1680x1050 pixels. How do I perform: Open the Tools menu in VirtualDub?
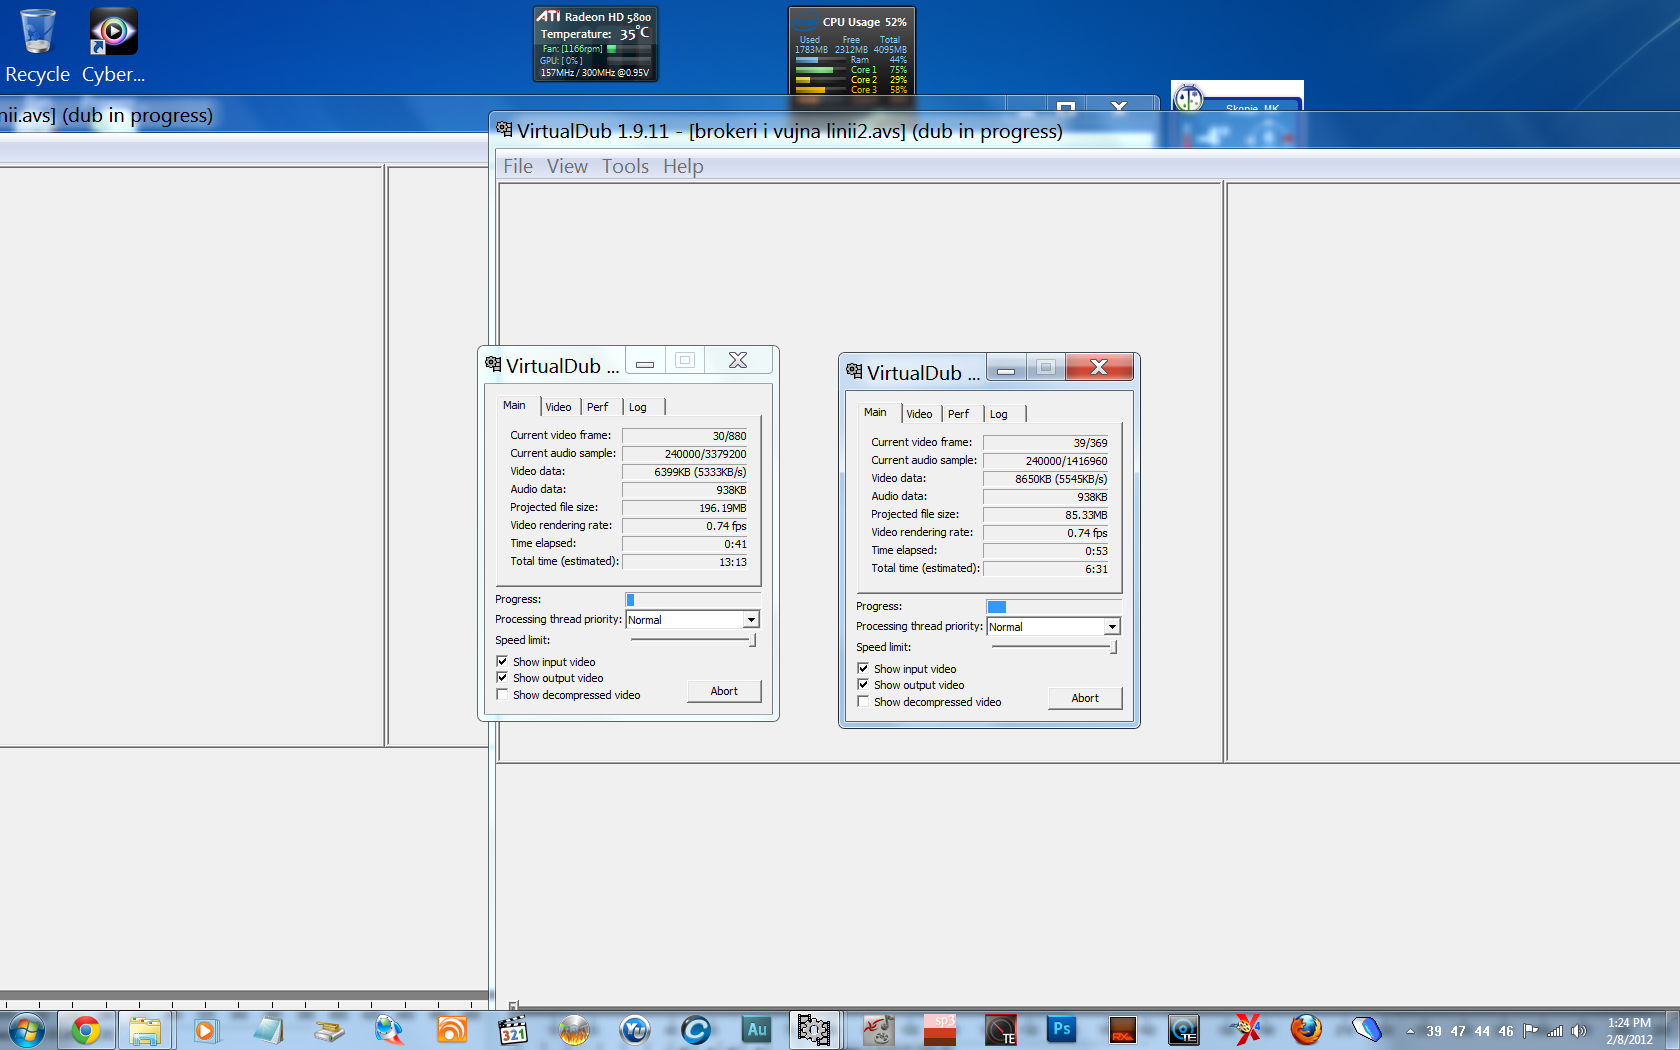(625, 166)
